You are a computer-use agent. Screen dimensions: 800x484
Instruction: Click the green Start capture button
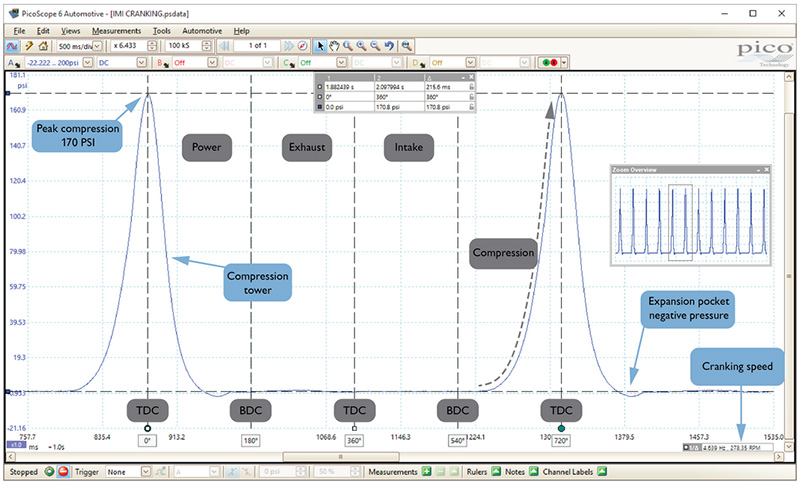[x=49, y=472]
